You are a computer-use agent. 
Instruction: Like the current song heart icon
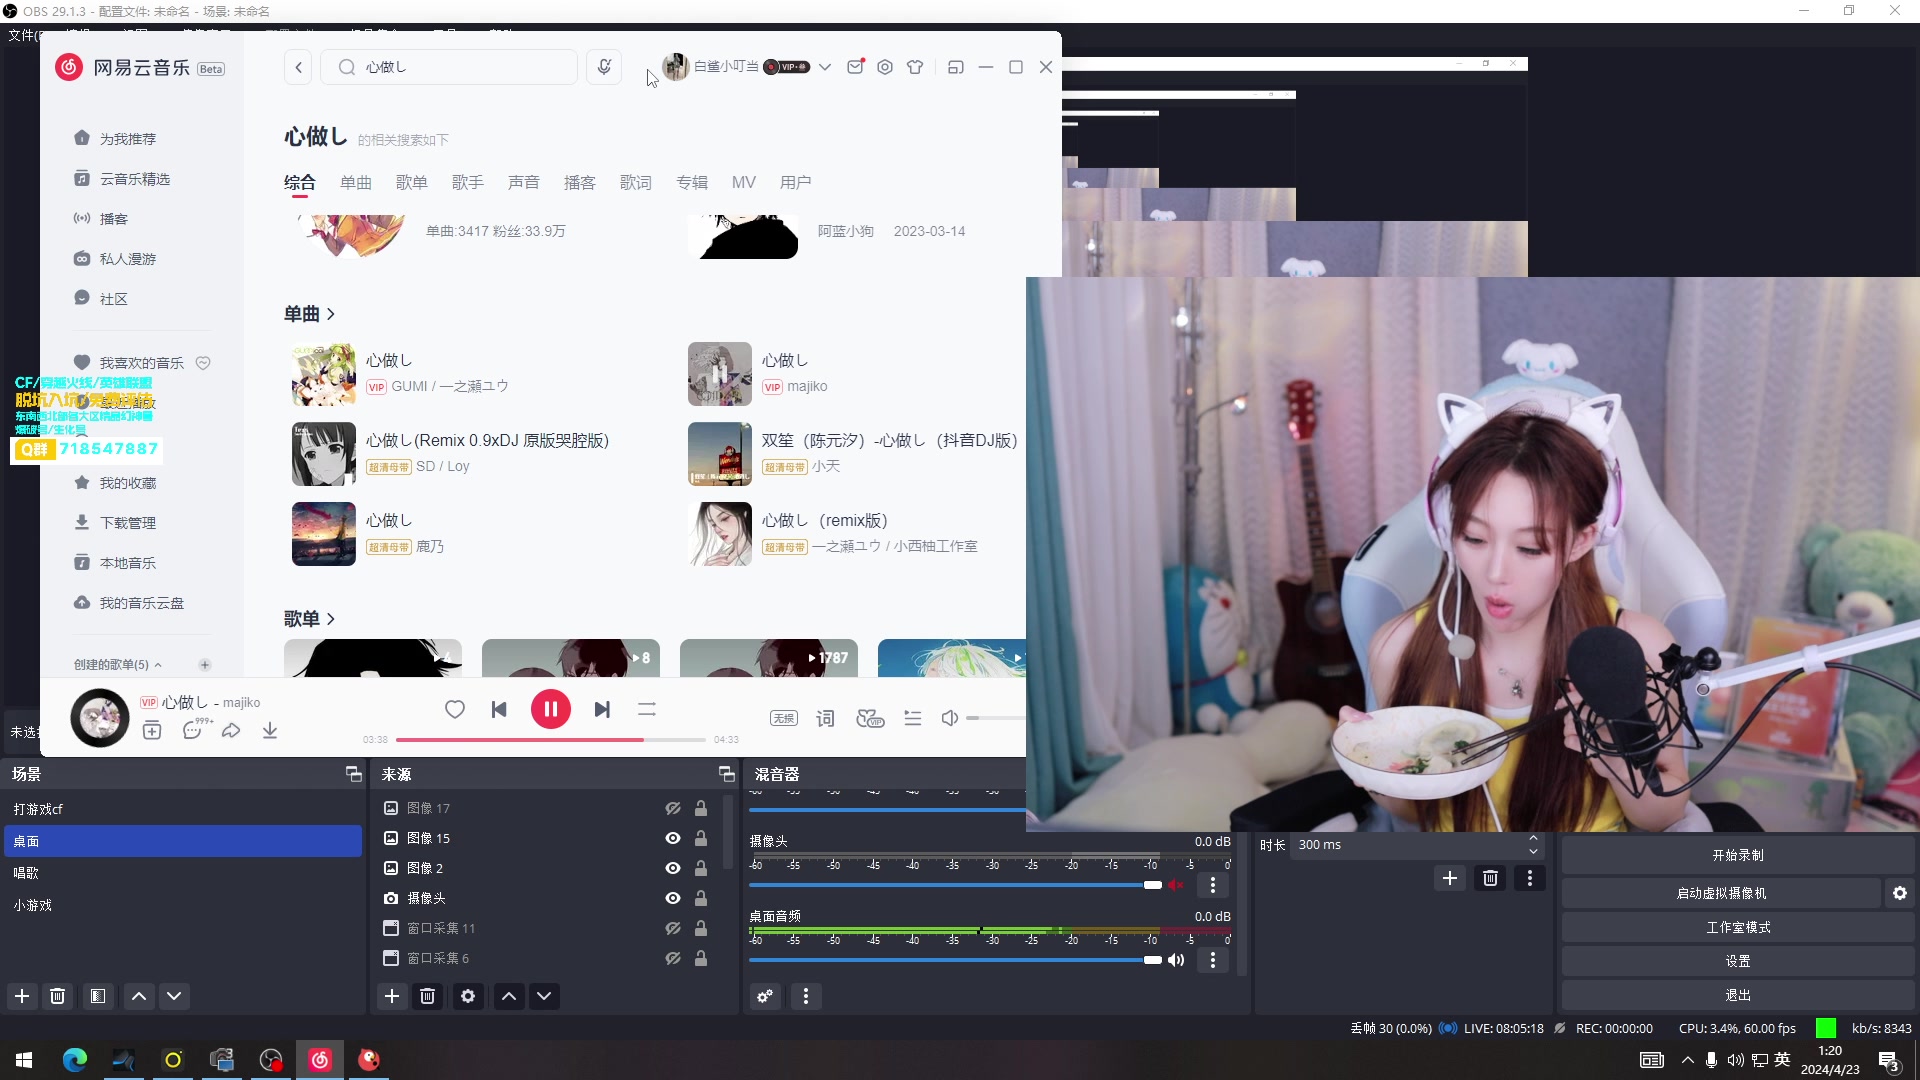pos(455,709)
